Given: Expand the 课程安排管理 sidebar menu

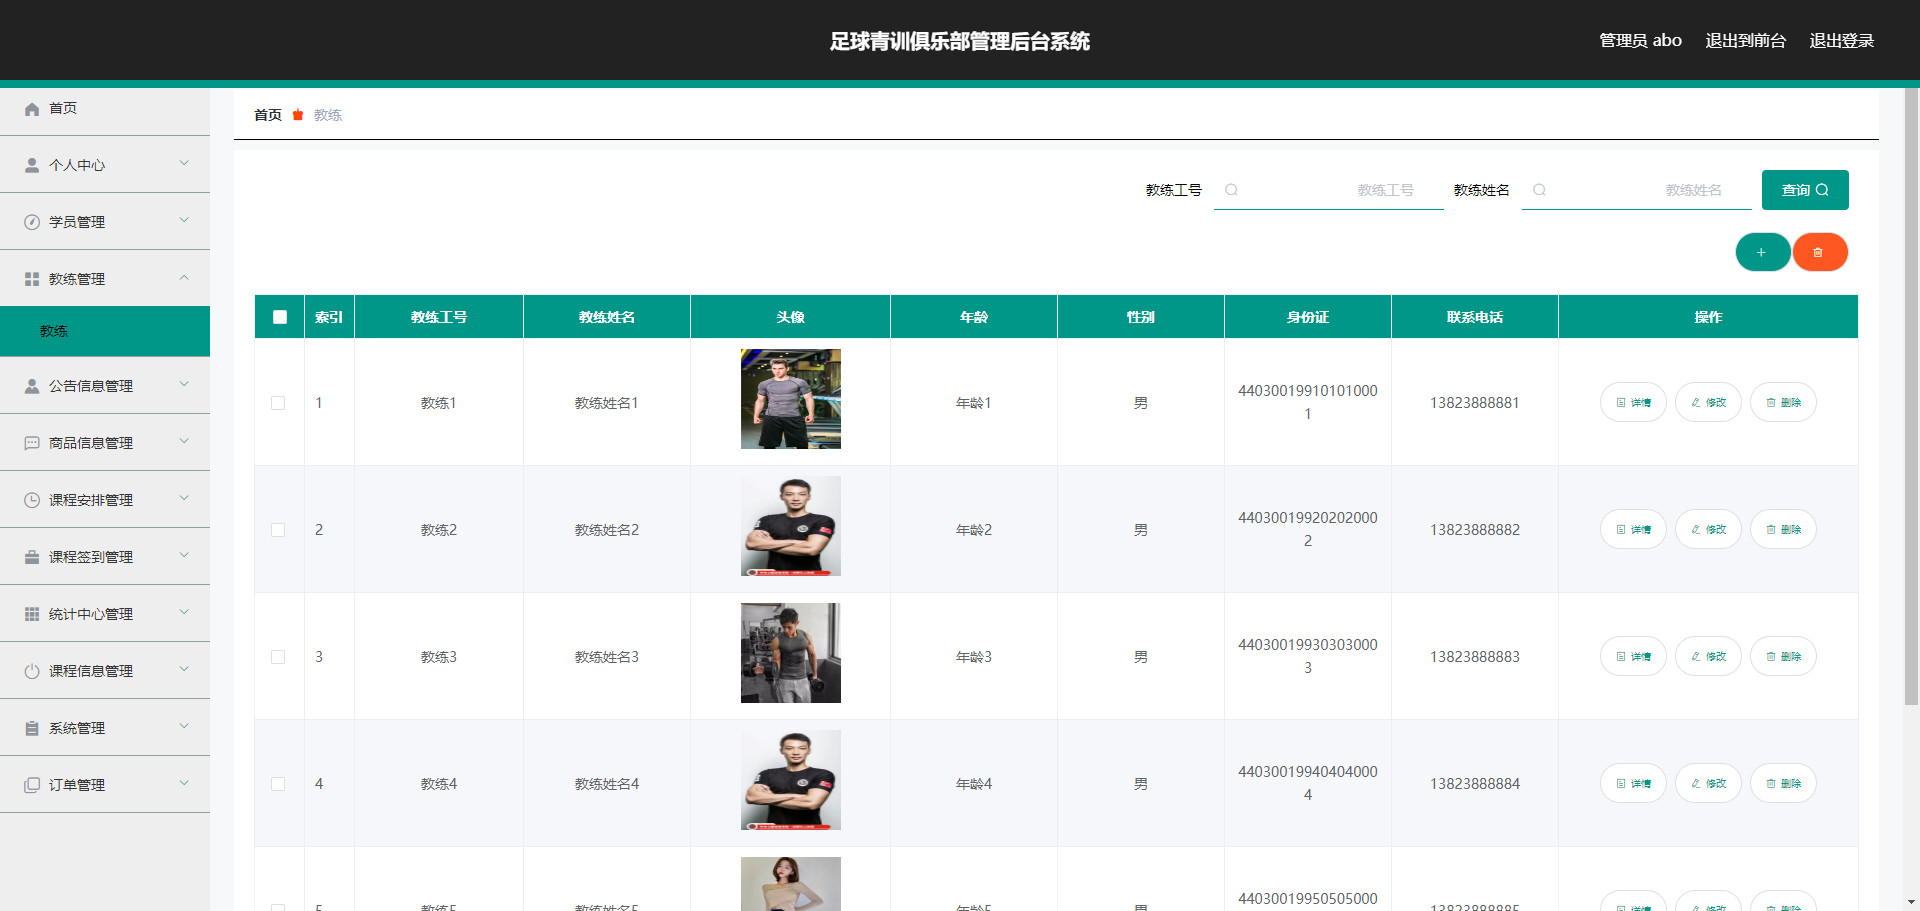Looking at the screenshot, I should coord(105,500).
